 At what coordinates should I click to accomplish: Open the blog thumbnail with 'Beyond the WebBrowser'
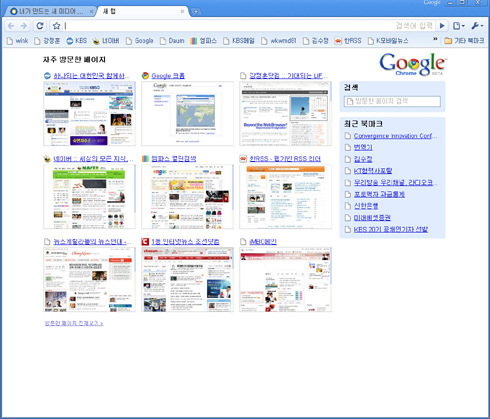point(285,114)
